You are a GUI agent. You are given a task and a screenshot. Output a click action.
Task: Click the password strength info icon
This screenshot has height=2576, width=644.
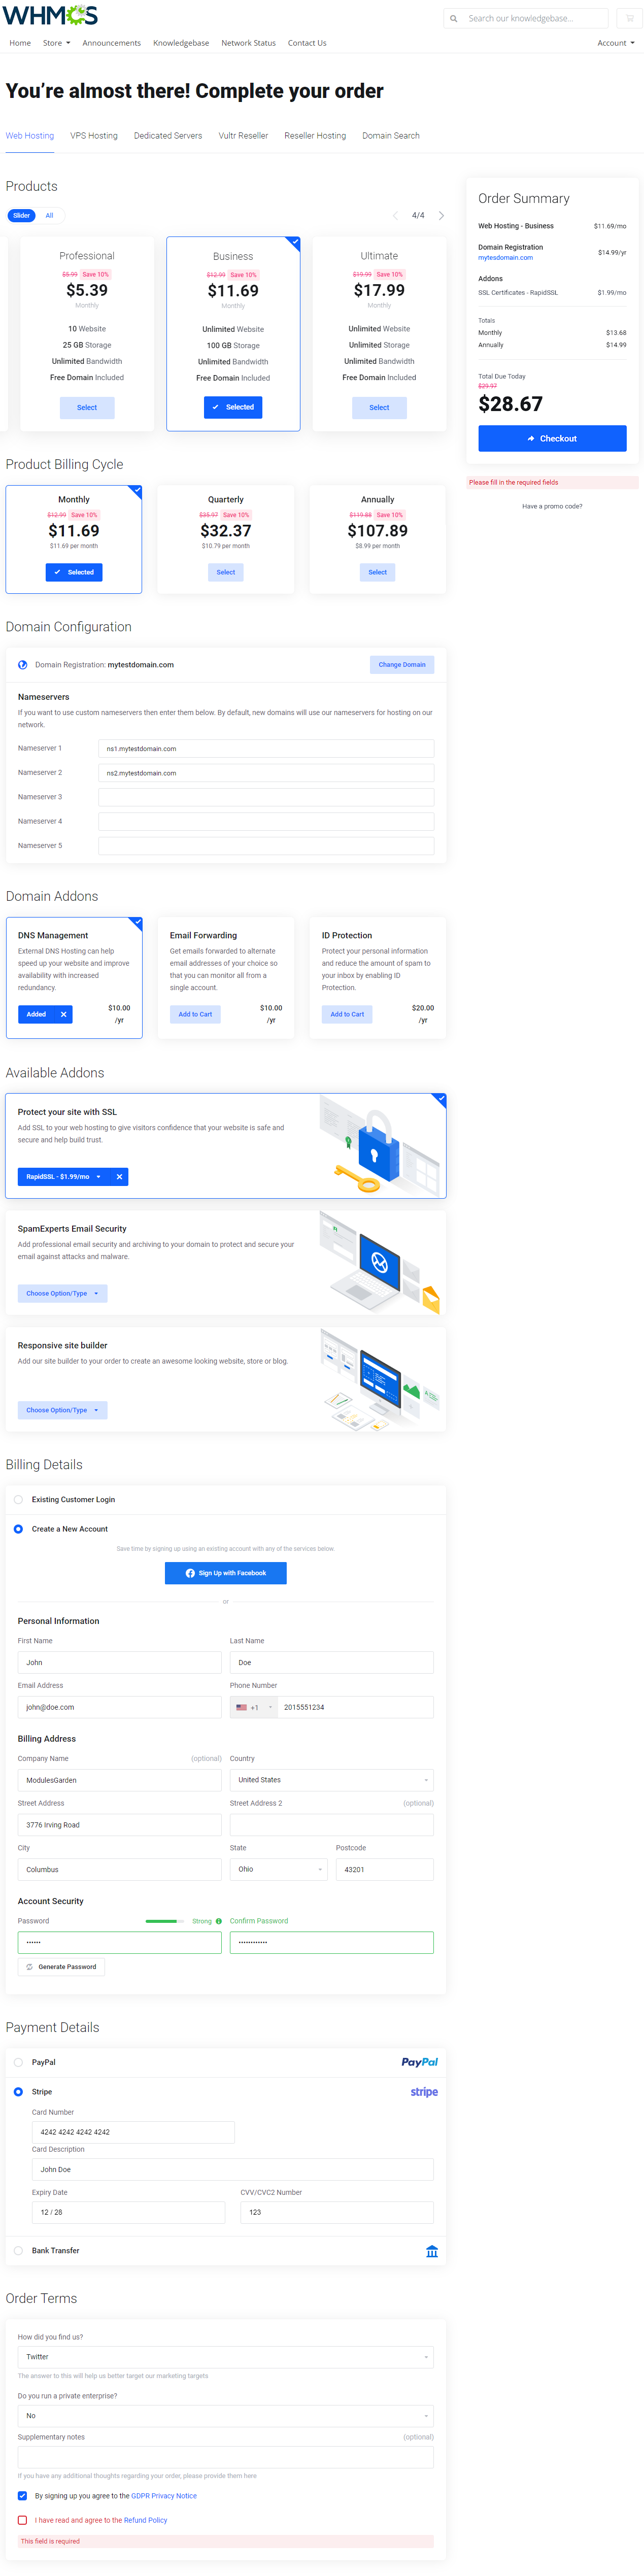[x=219, y=1921]
